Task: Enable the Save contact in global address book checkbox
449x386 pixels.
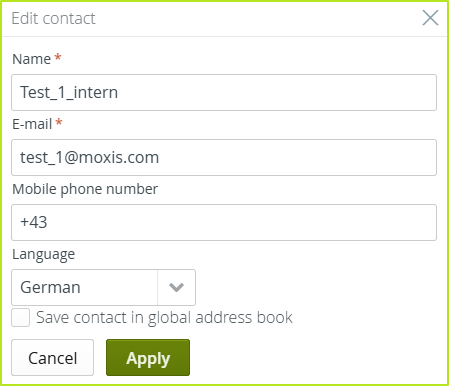Action: (x=21, y=317)
